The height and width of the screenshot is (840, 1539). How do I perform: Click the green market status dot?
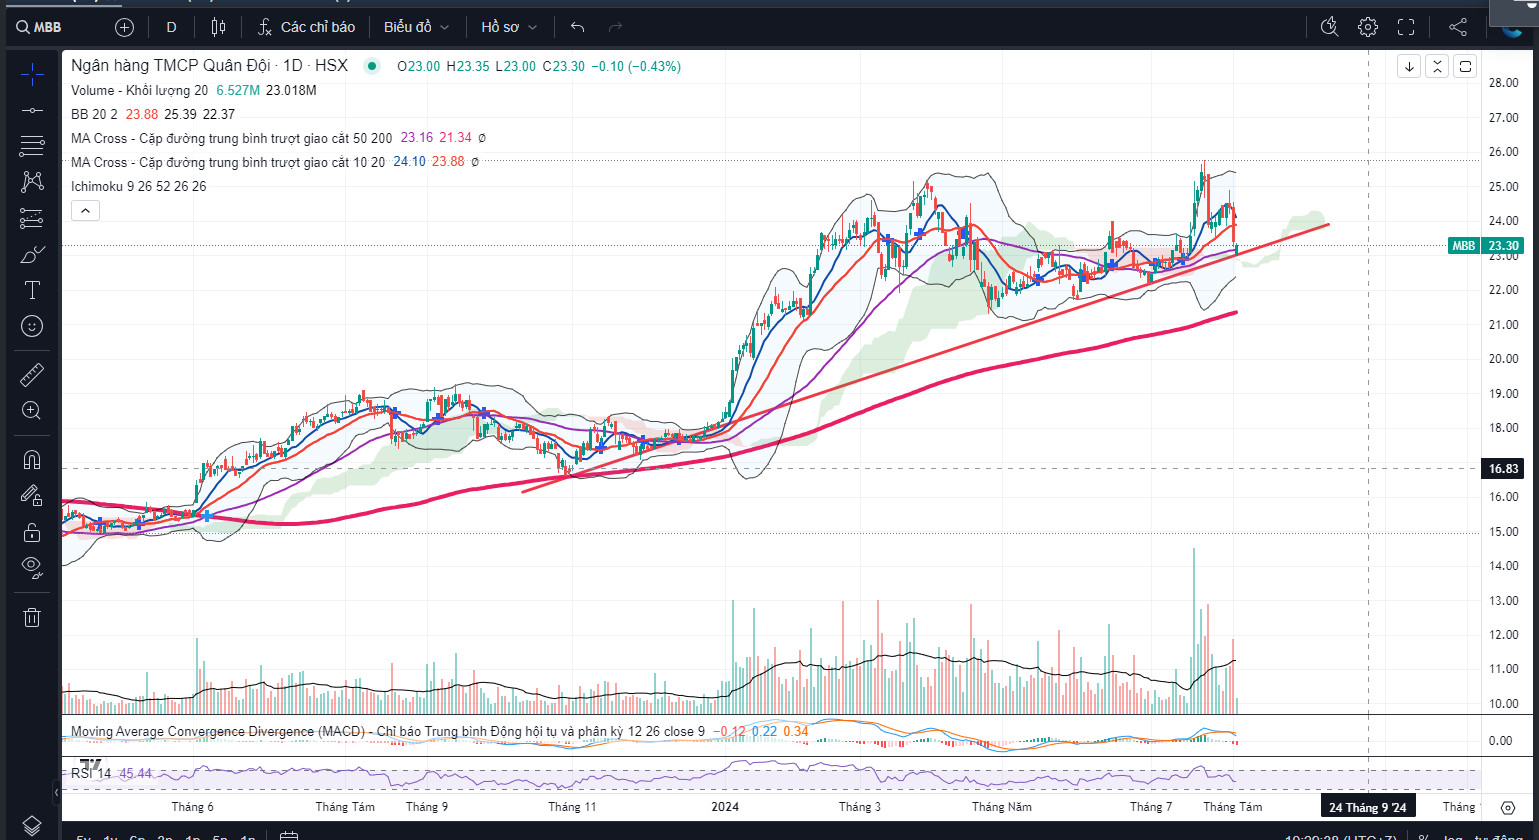[x=372, y=66]
